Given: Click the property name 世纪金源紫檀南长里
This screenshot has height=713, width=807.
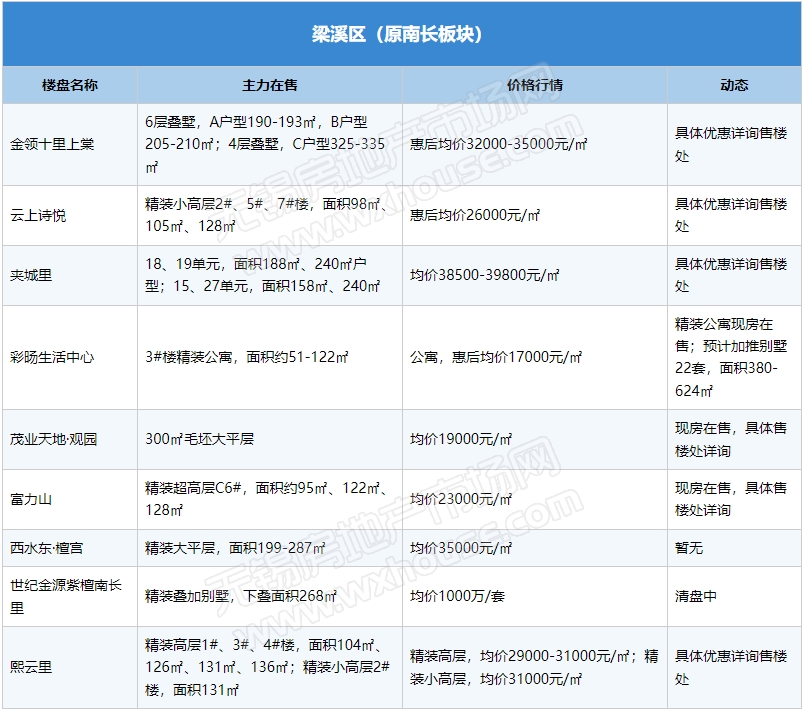Looking at the screenshot, I should tap(66, 597).
